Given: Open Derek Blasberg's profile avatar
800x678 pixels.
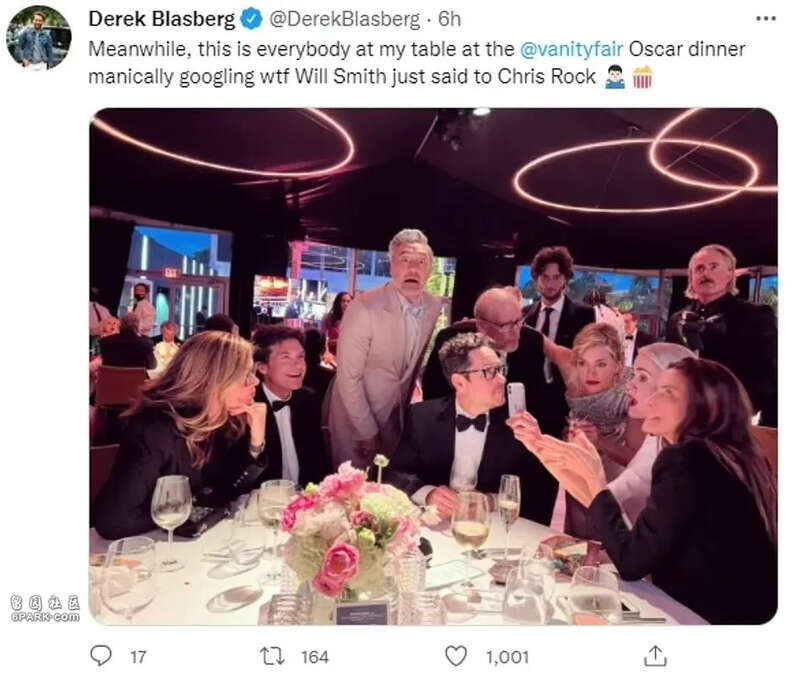Looking at the screenshot, I should pos(39,37).
